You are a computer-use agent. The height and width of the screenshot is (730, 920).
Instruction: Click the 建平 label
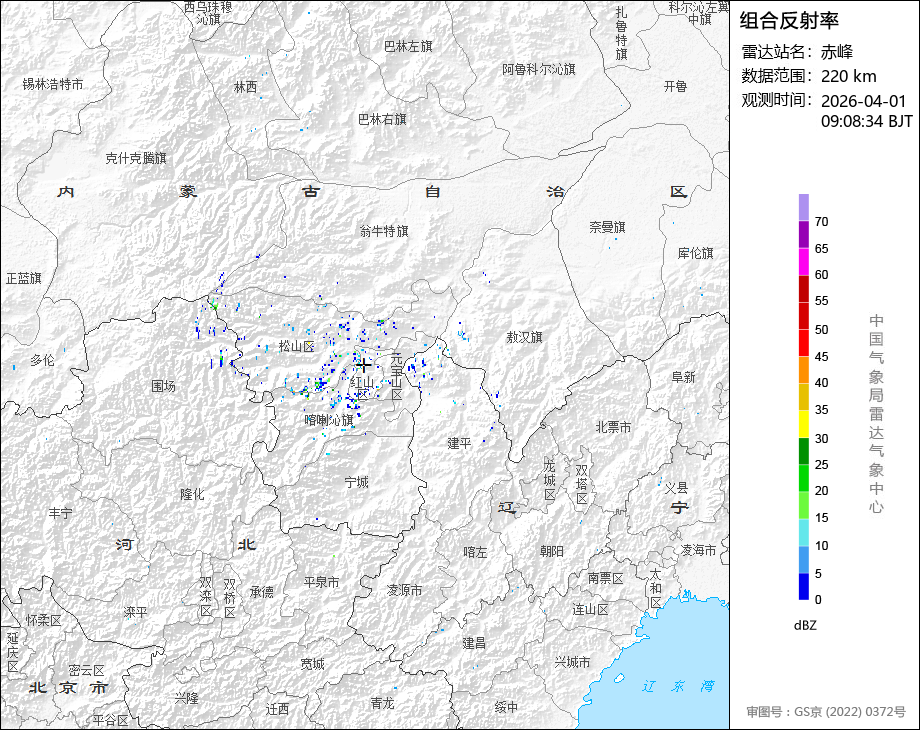pyautogui.click(x=459, y=443)
